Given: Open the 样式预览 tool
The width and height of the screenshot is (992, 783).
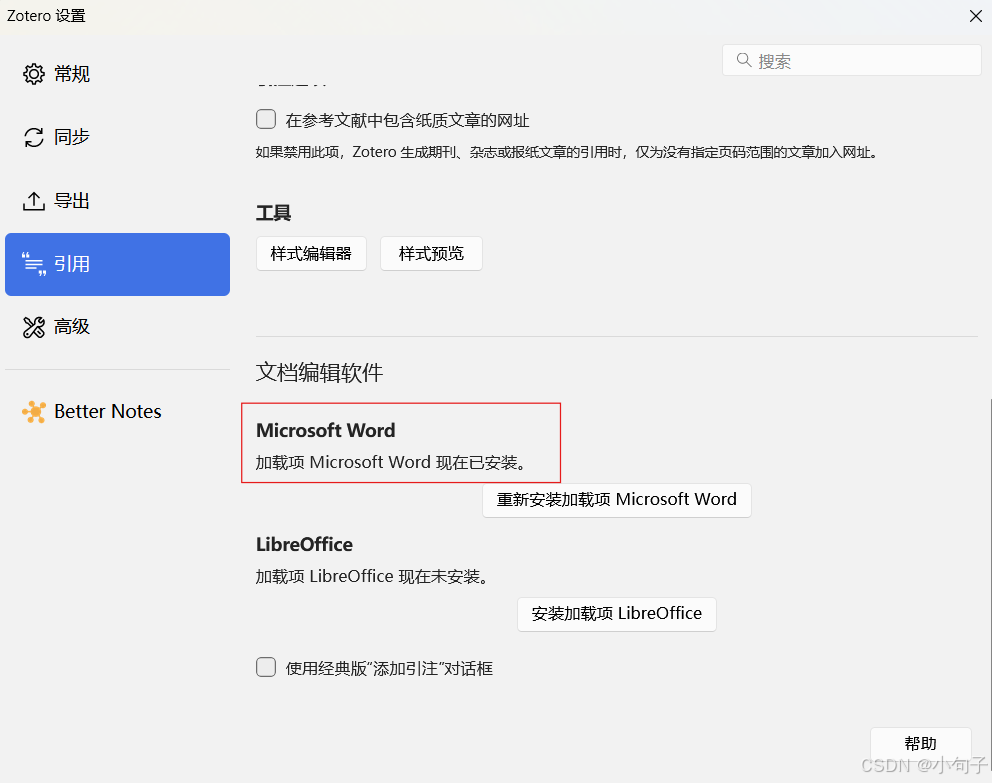Looking at the screenshot, I should pos(431,254).
